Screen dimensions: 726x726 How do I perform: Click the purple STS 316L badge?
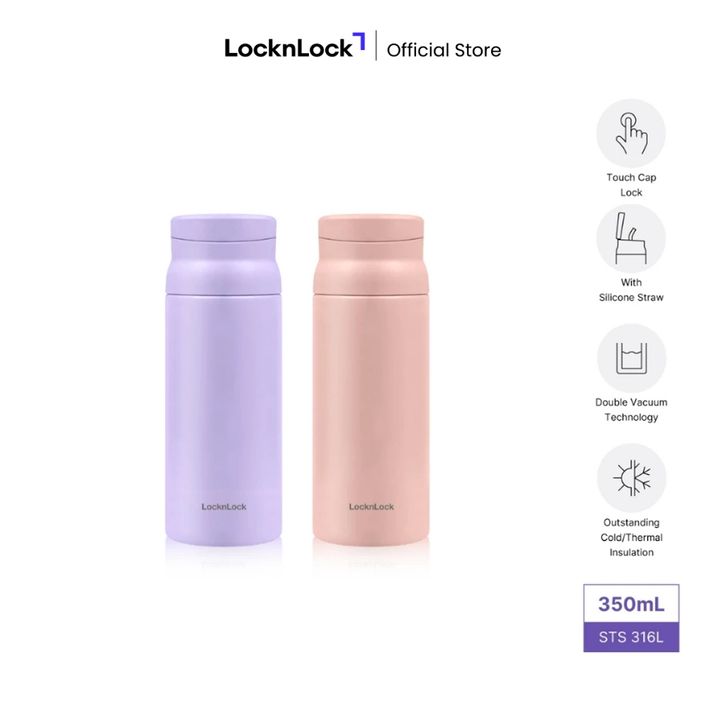pyautogui.click(x=631, y=637)
